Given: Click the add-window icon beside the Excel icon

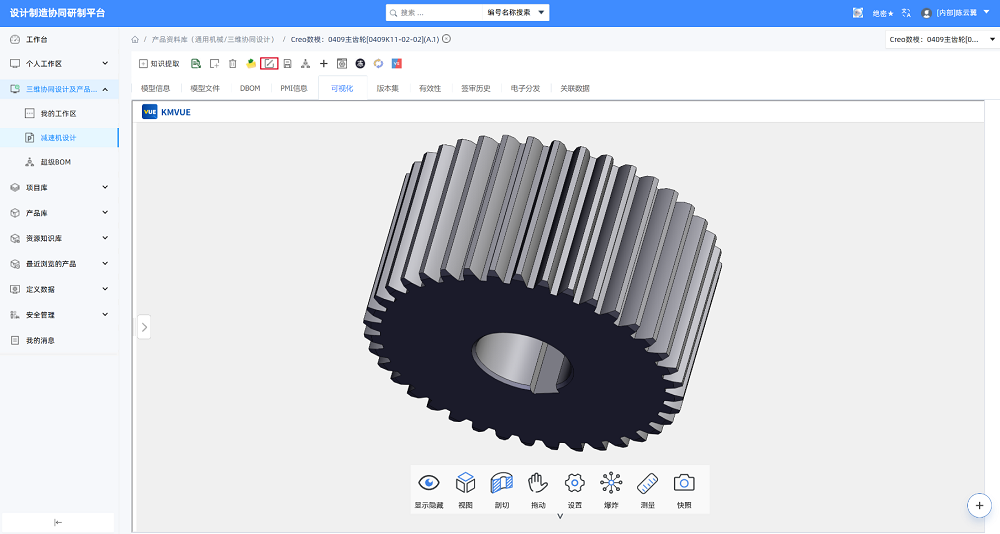Looking at the screenshot, I should coord(214,64).
